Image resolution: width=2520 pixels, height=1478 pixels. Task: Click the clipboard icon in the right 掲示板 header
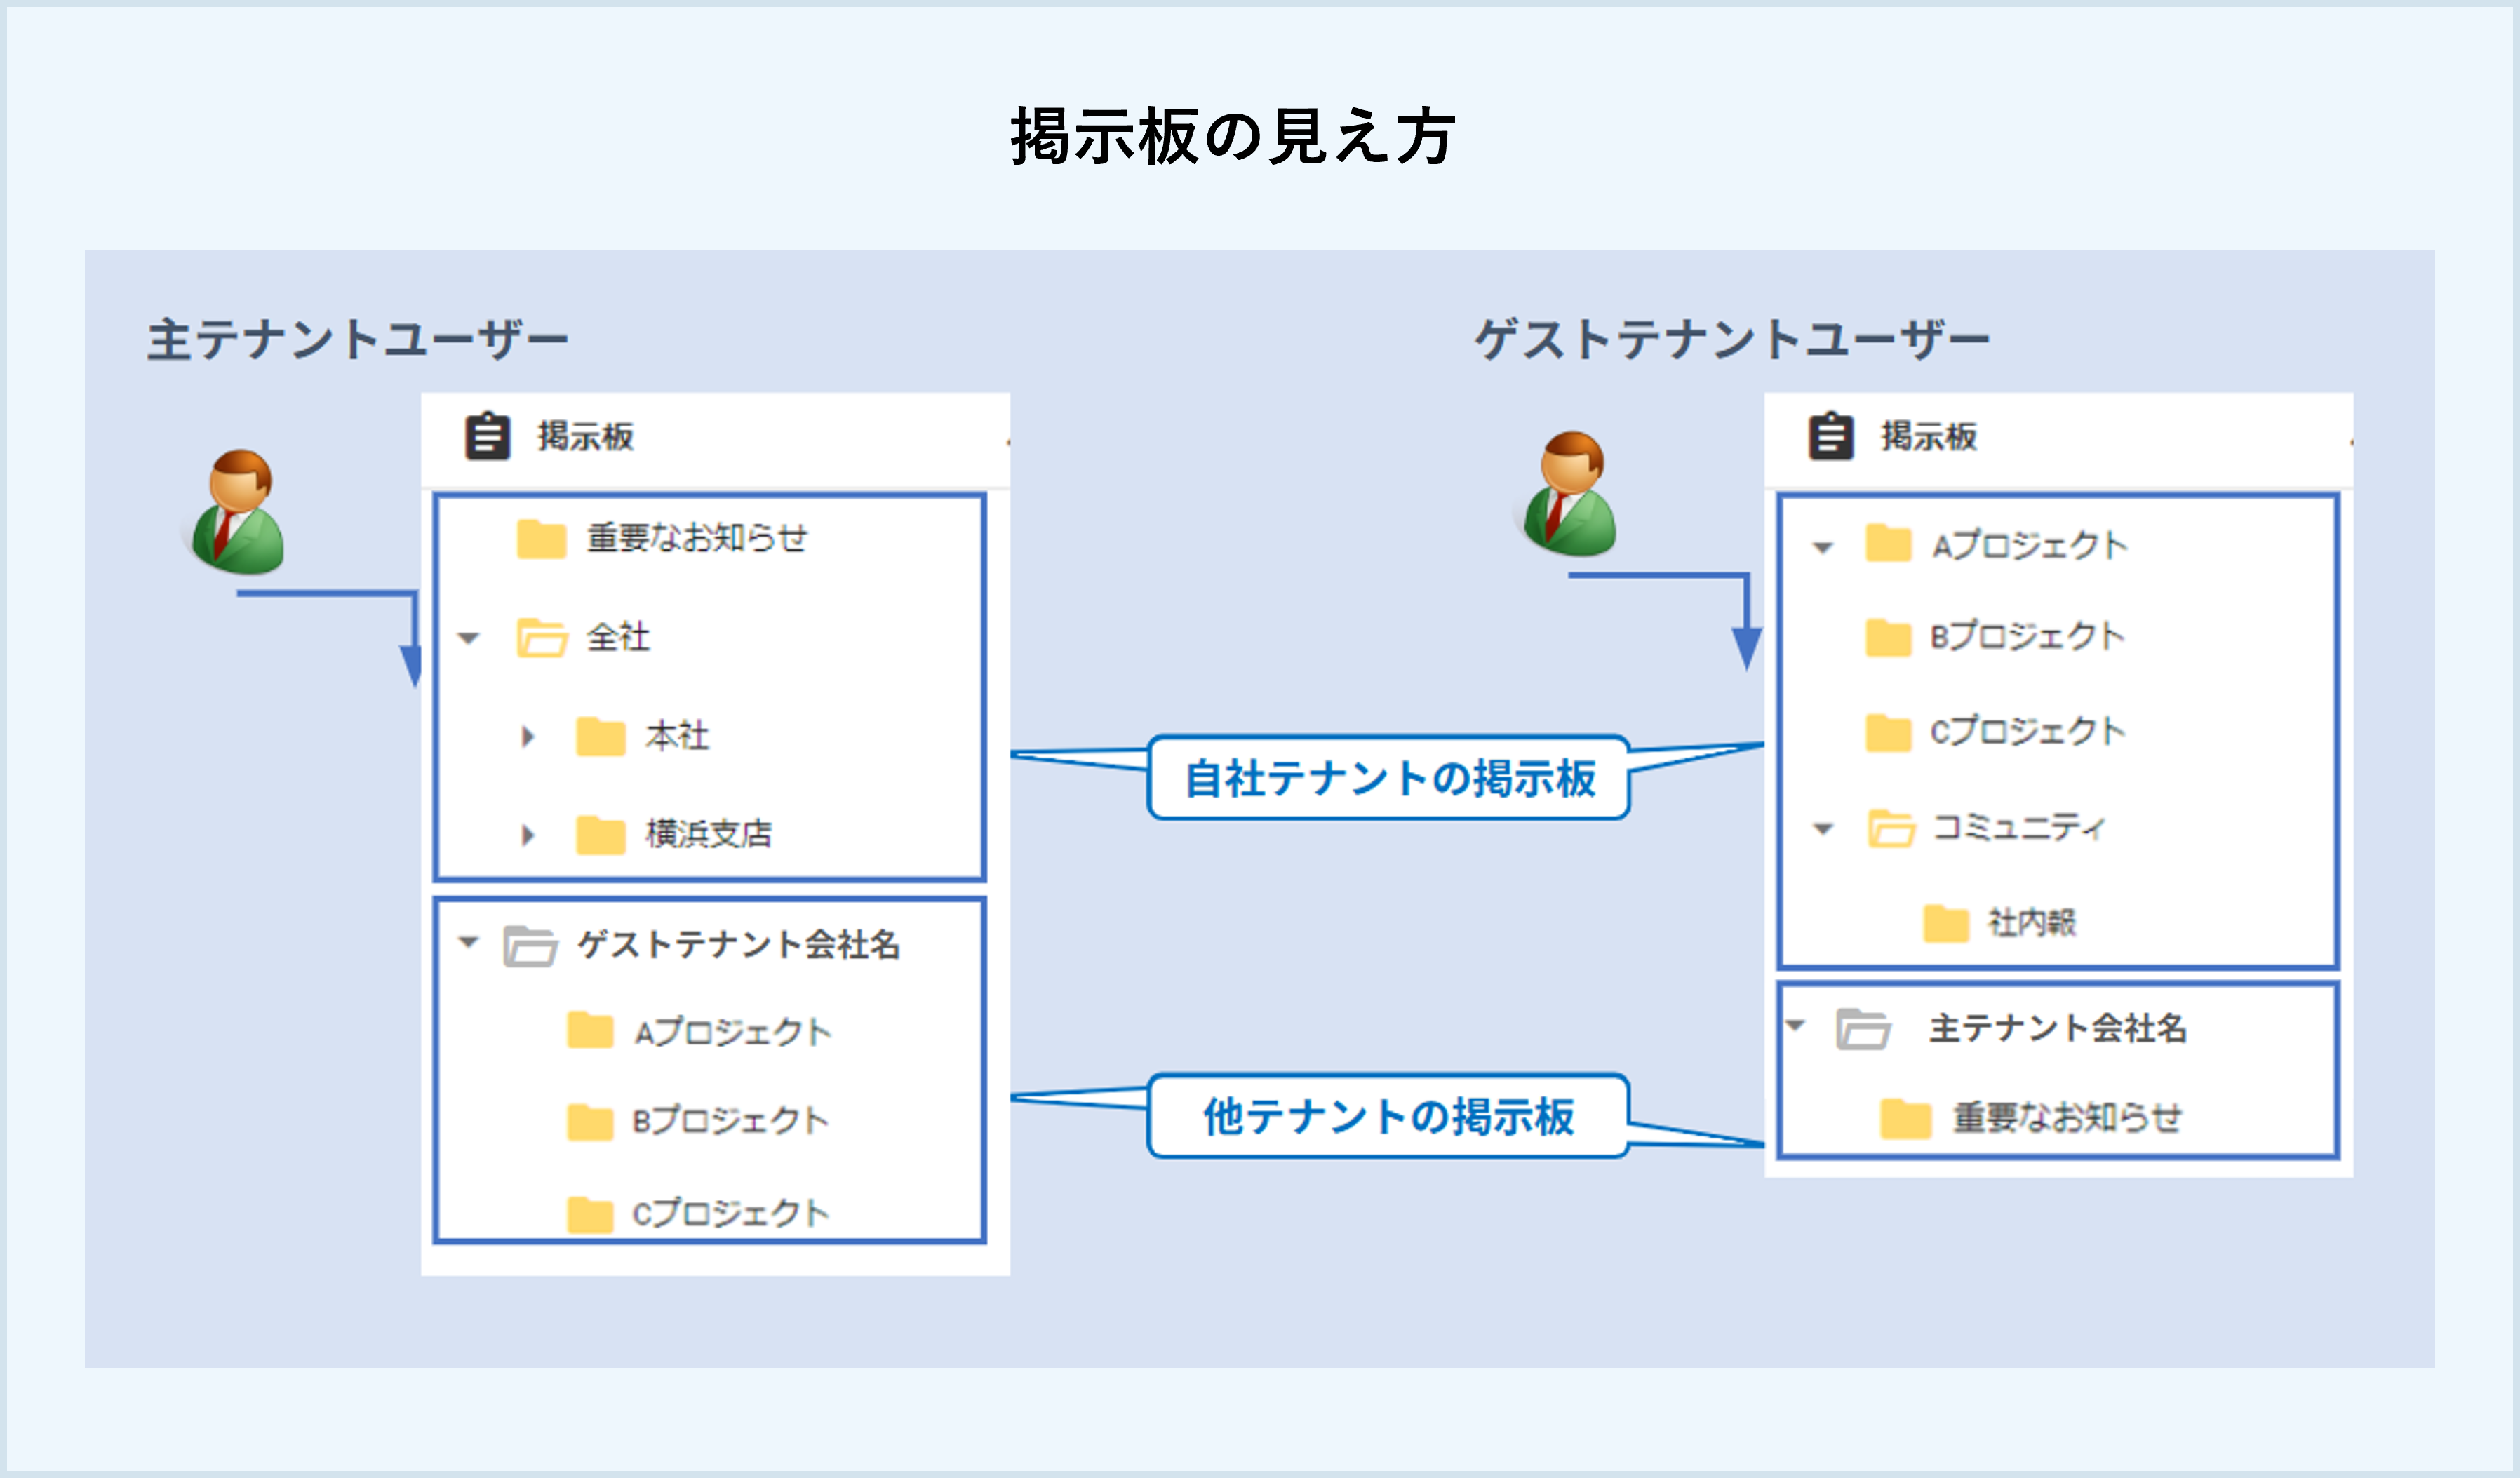(1831, 436)
